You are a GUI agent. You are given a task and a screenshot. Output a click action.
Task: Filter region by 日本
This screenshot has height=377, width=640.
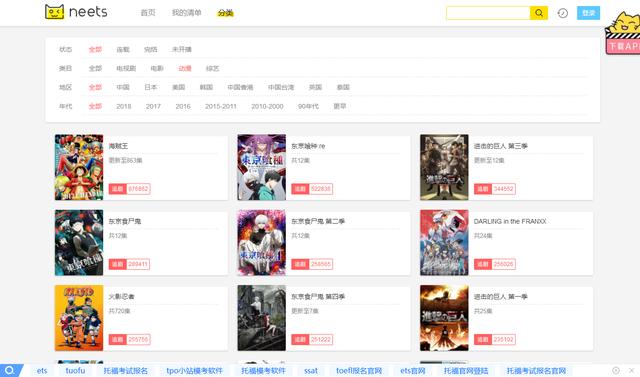point(151,87)
